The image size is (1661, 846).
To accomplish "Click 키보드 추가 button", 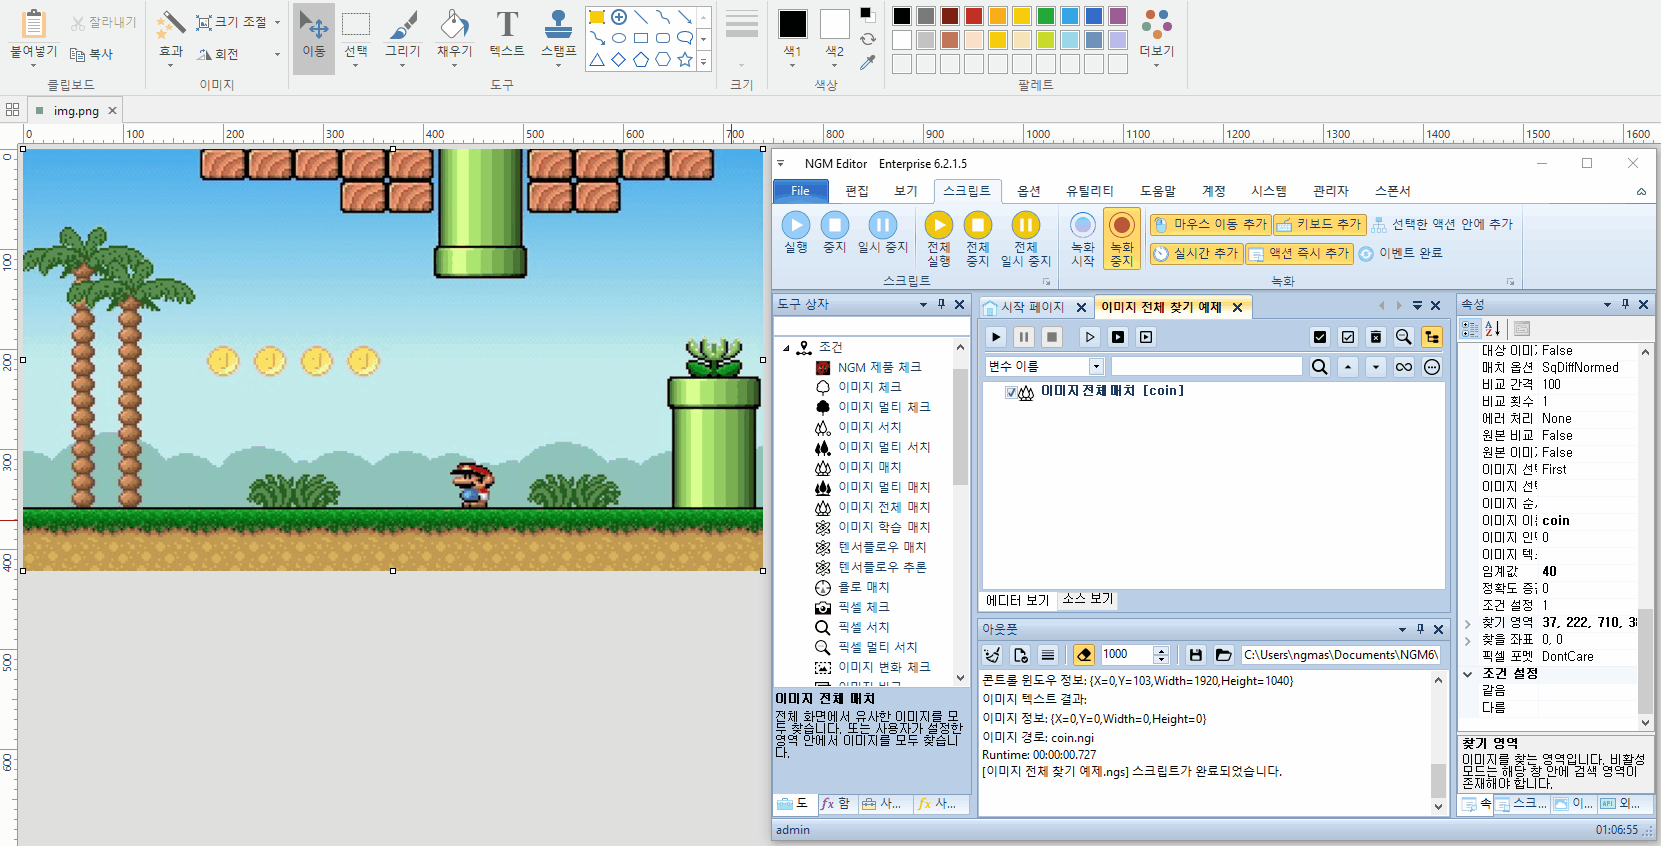I will (x=1319, y=224).
